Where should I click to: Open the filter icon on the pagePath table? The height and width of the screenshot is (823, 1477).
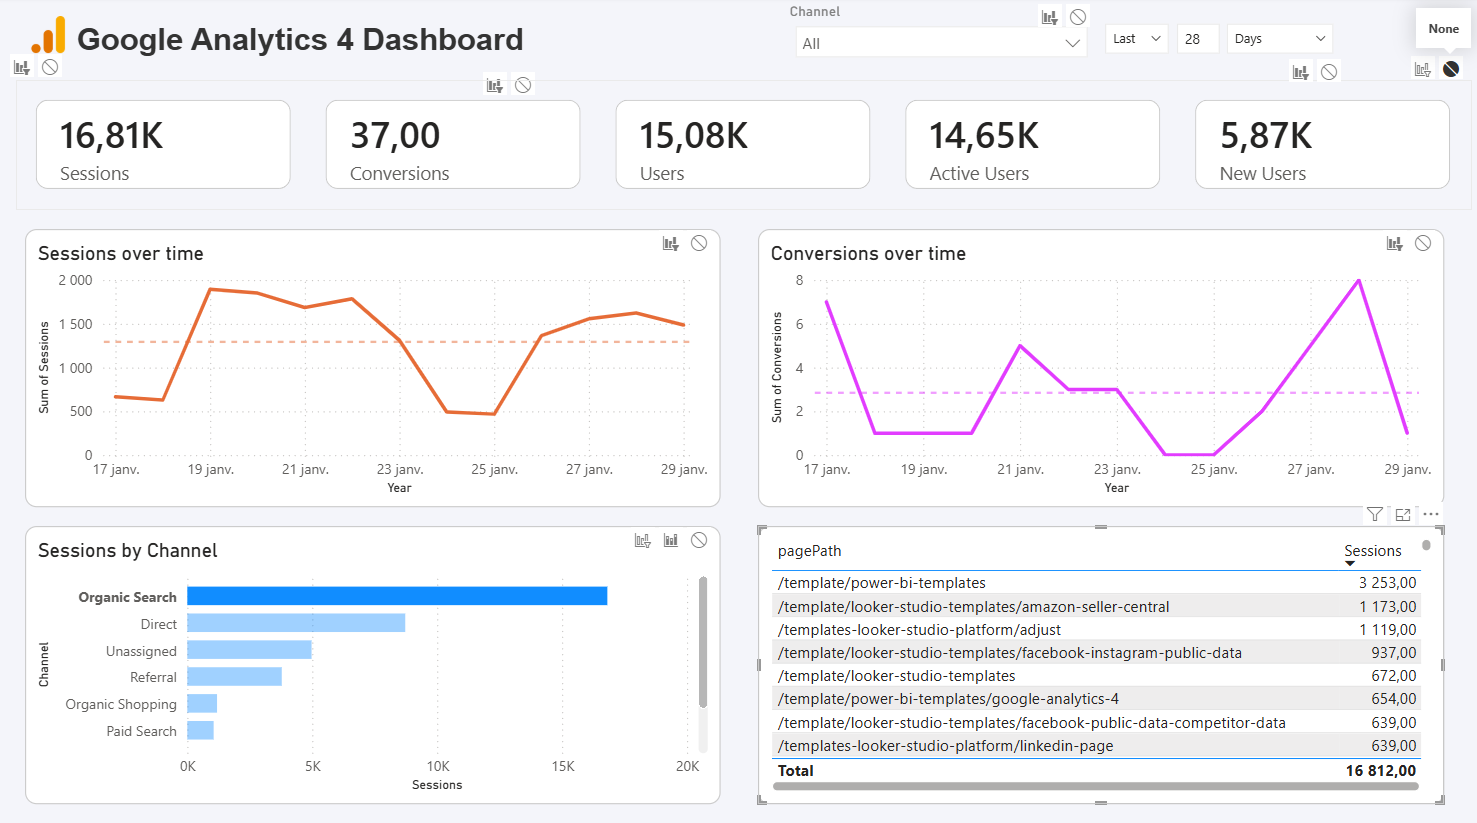click(x=1374, y=514)
